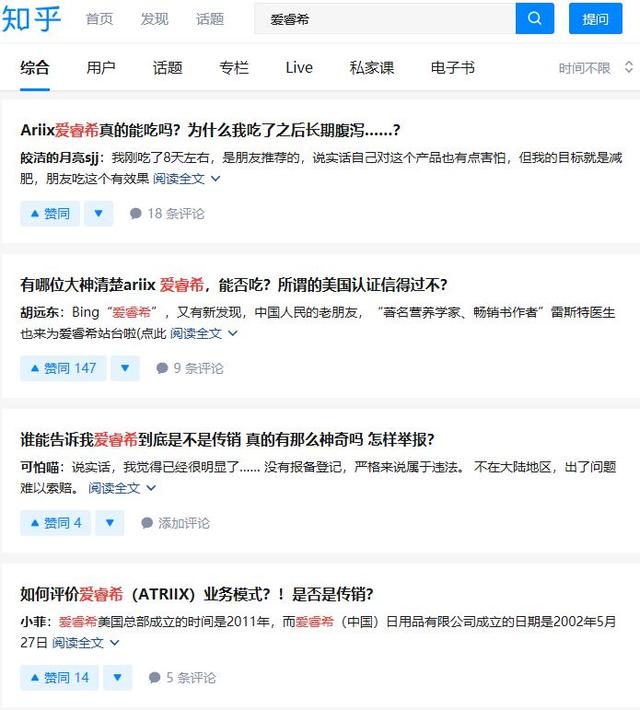This screenshot has height=710, width=640.
Task: Select the 综合 tab
Action: (x=35, y=68)
